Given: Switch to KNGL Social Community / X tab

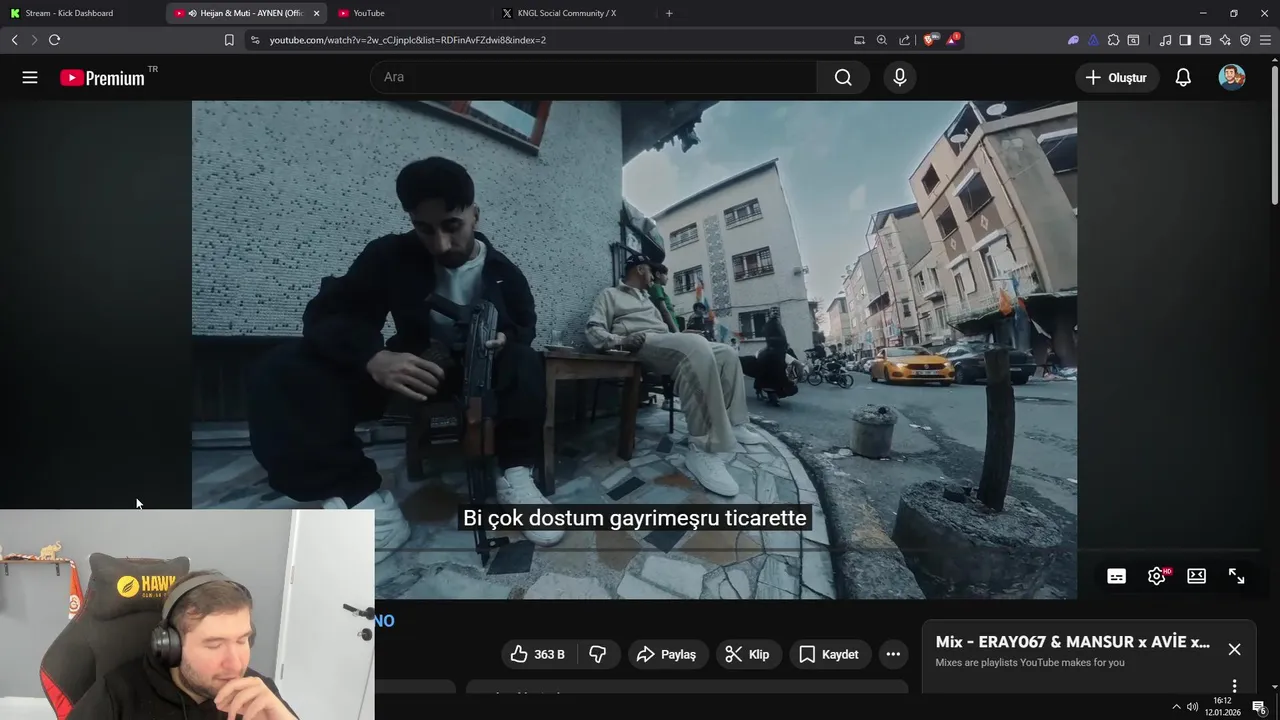Looking at the screenshot, I should click(574, 13).
